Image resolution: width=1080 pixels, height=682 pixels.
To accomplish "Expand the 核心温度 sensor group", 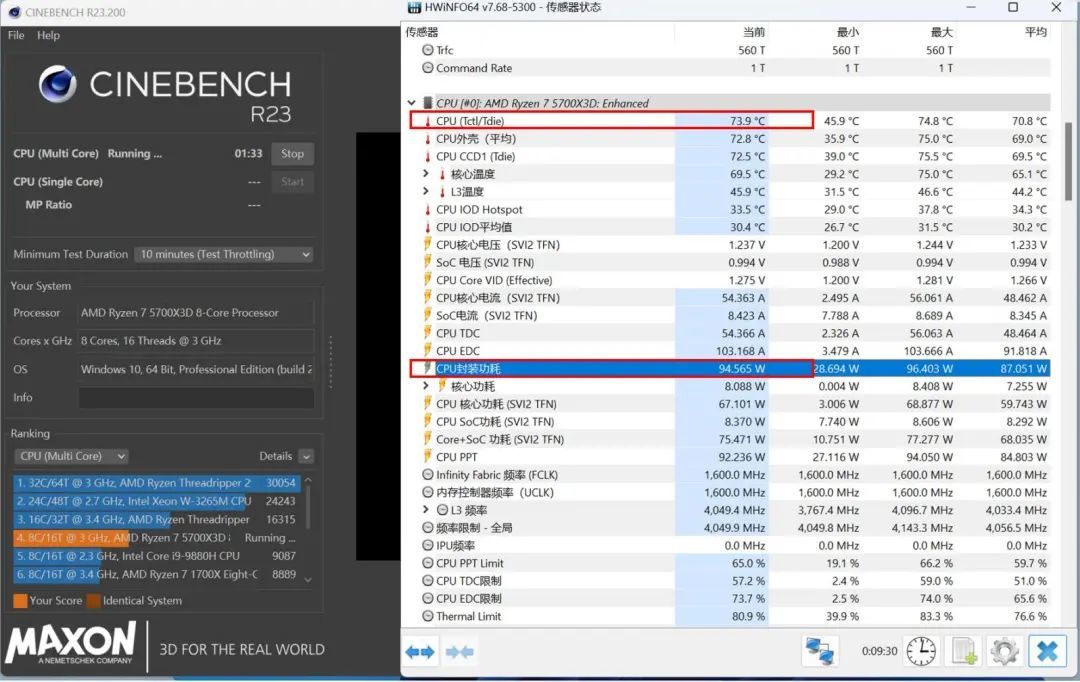I will coord(424,172).
